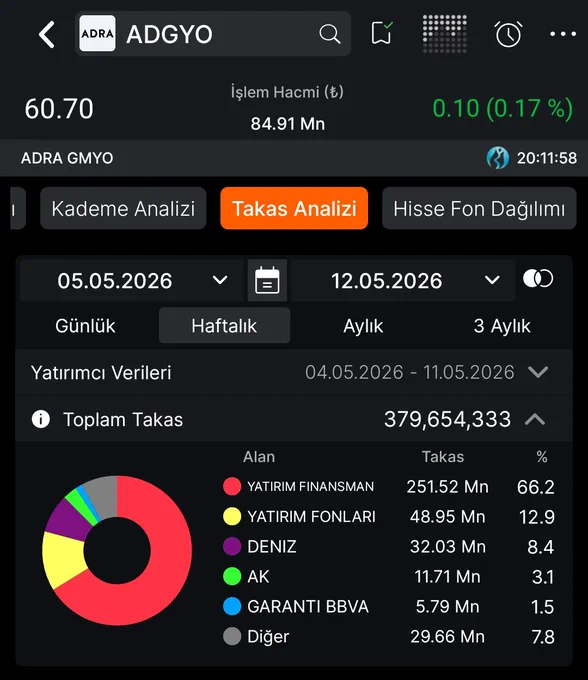Image resolution: width=588 pixels, height=680 pixels.
Task: Tap the ADGYO ticker search field
Action: tap(212, 34)
